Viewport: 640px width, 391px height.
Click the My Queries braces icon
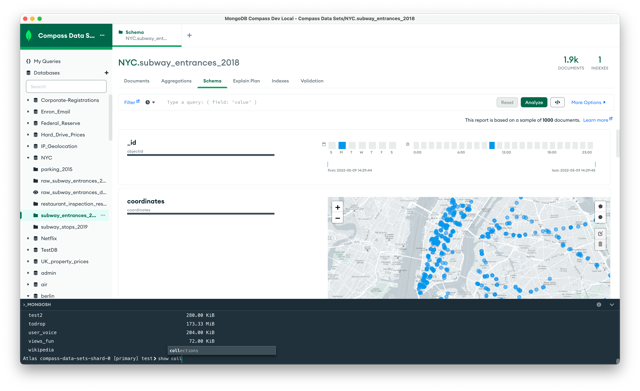click(28, 61)
